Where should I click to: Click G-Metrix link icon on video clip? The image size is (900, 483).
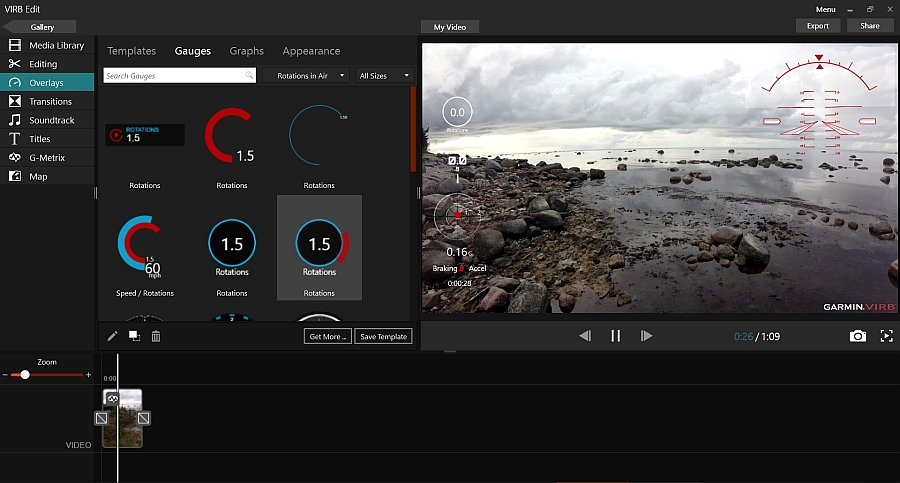[112, 398]
